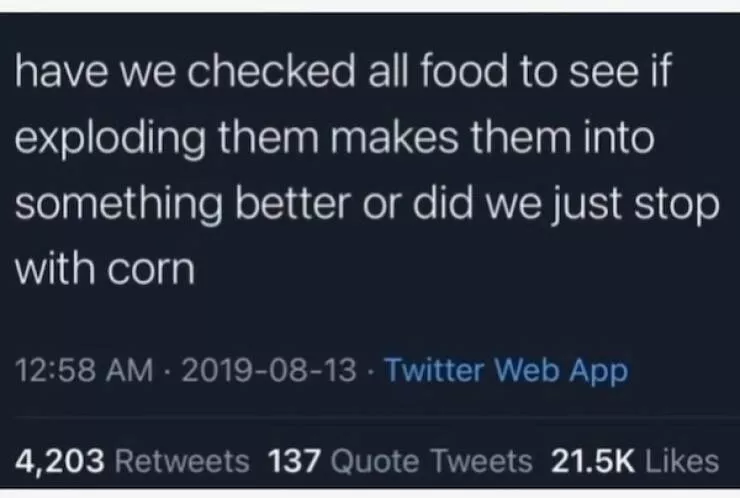Click the number 137 in the stats row
Image resolution: width=740 pixels, height=498 pixels.
click(294, 460)
